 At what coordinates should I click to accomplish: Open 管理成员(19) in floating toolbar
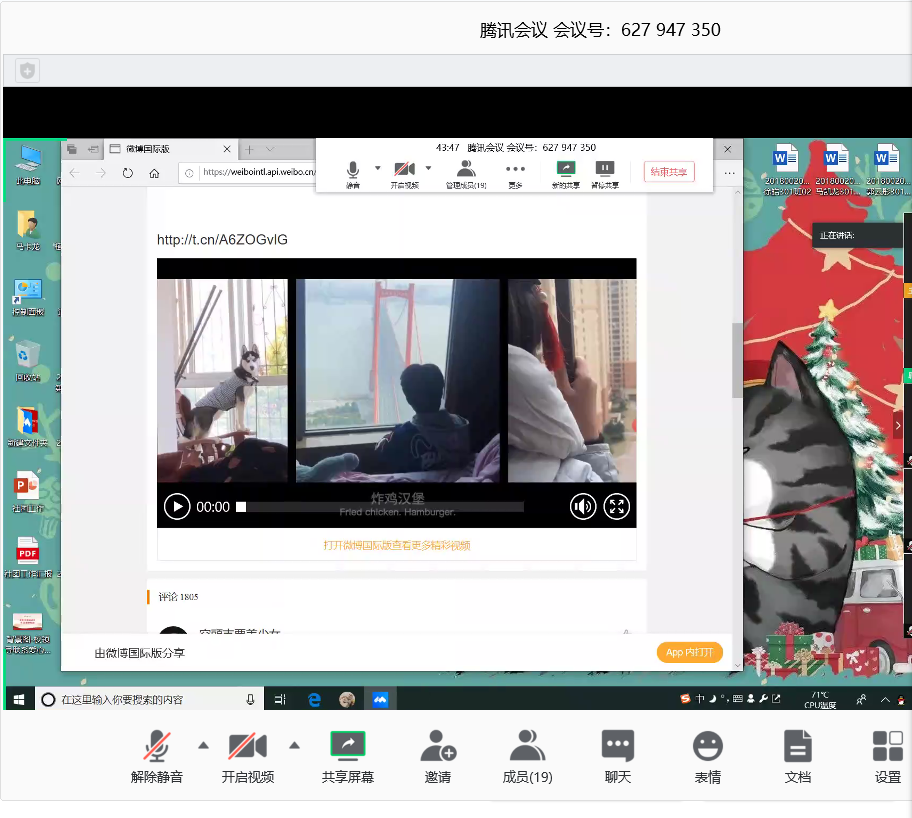(466, 175)
